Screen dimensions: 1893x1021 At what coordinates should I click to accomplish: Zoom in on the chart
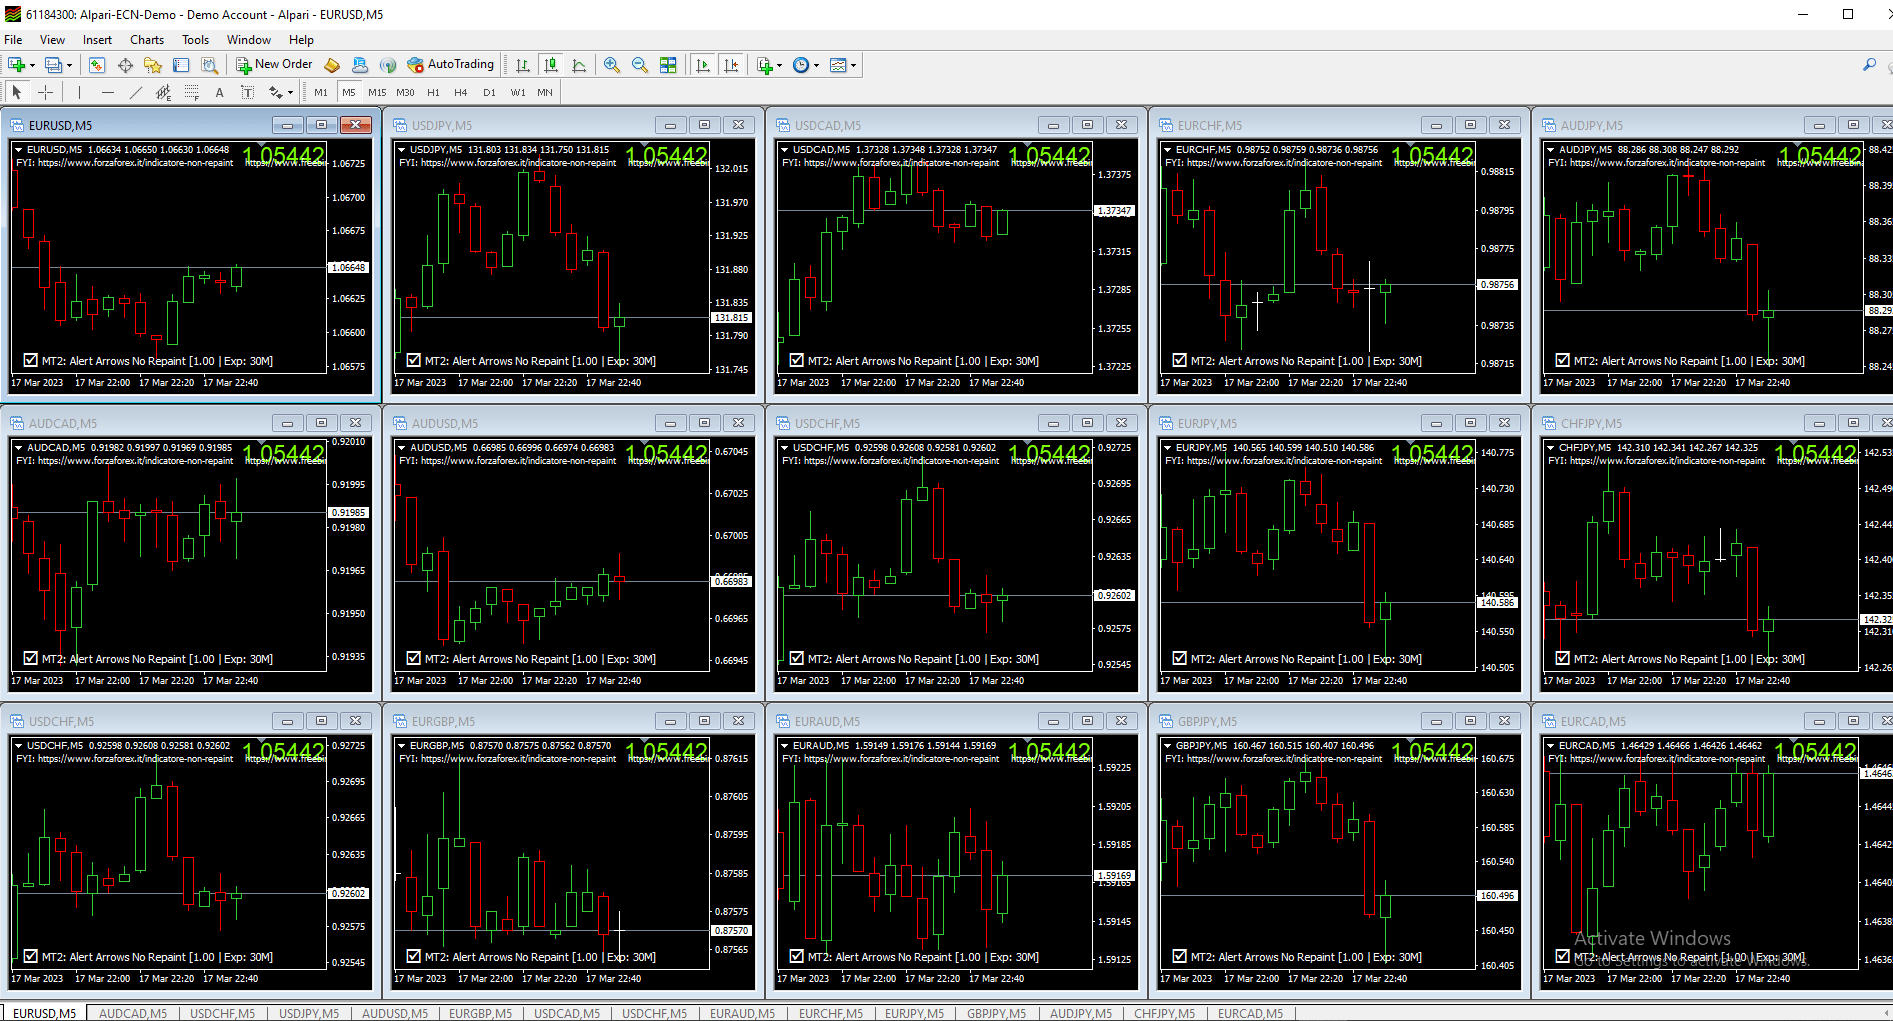(x=612, y=65)
